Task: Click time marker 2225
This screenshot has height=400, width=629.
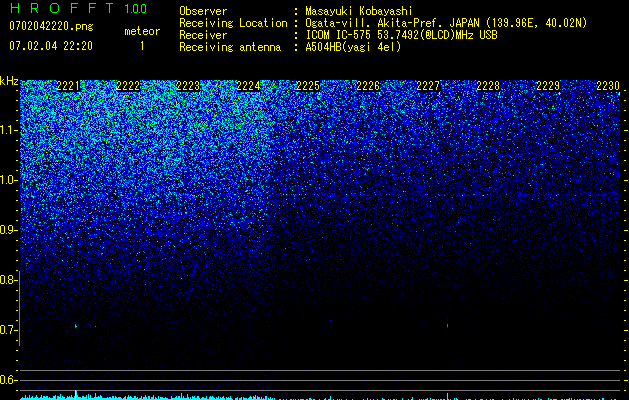Action: pos(308,86)
